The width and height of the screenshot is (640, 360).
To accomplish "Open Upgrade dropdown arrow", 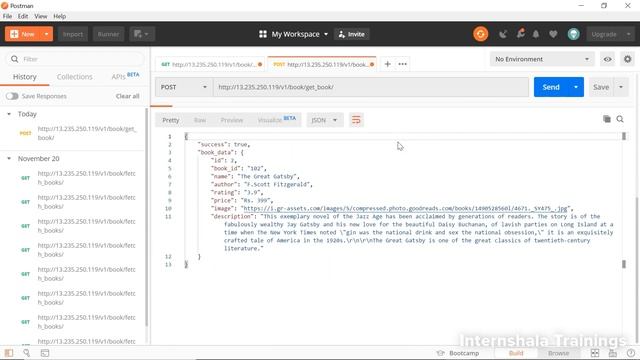I will coord(628,34).
